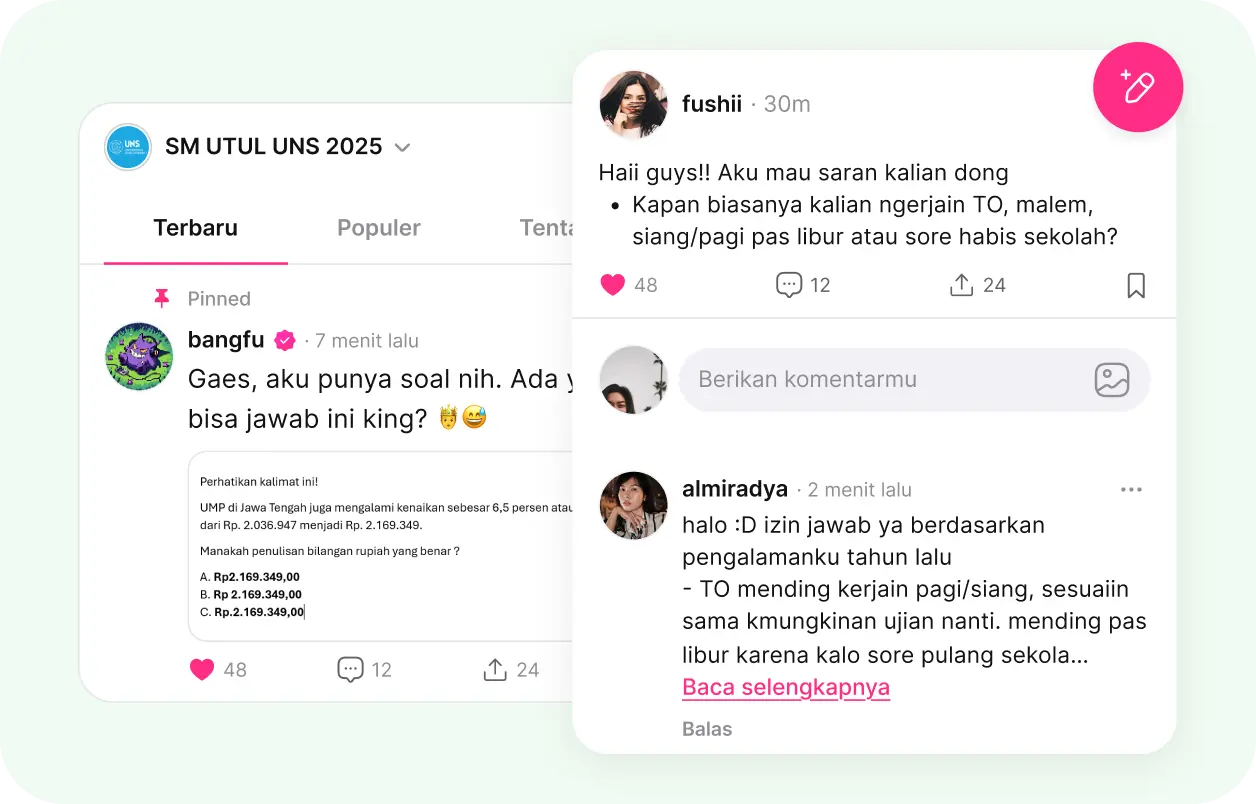Screen dimensions: 1256x804
Task: Like fushii's post with the heart icon
Action: click(x=612, y=285)
